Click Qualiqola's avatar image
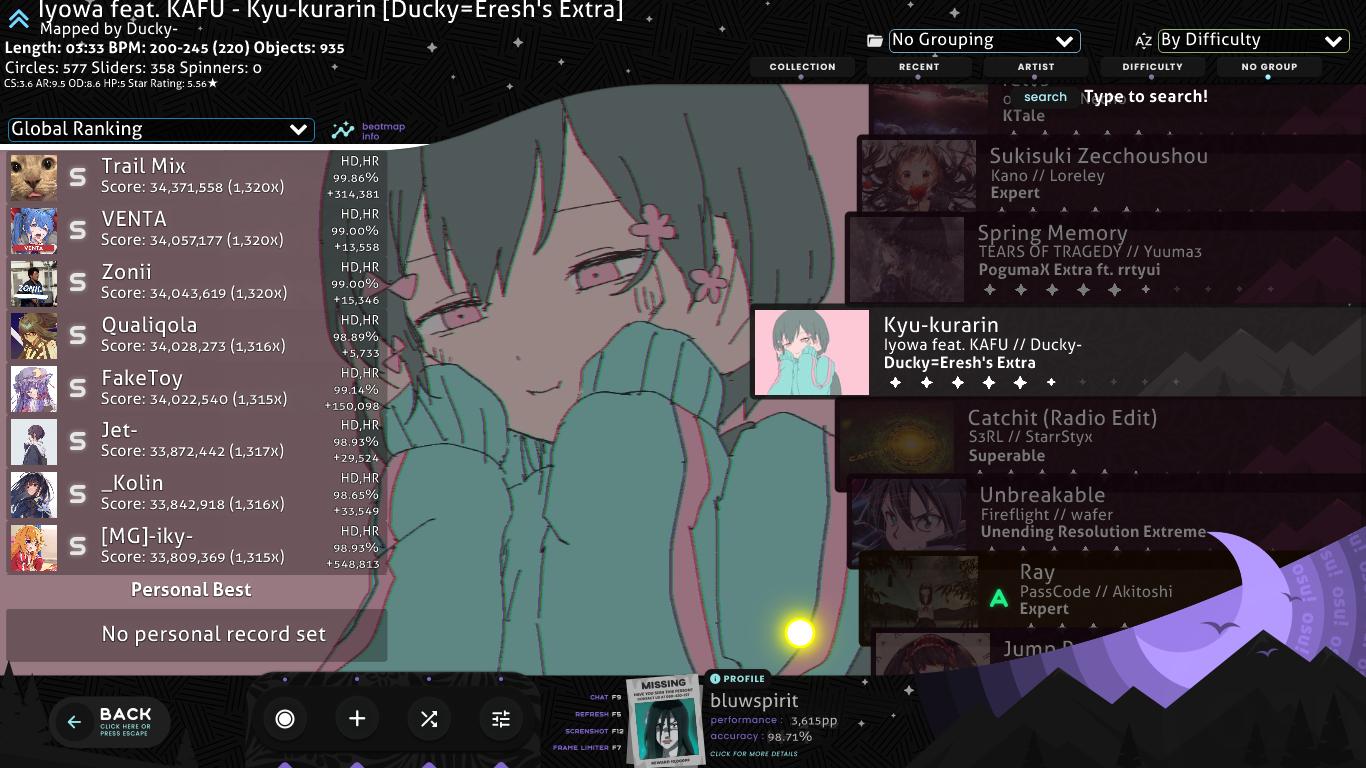The height and width of the screenshot is (768, 1366). pos(34,337)
